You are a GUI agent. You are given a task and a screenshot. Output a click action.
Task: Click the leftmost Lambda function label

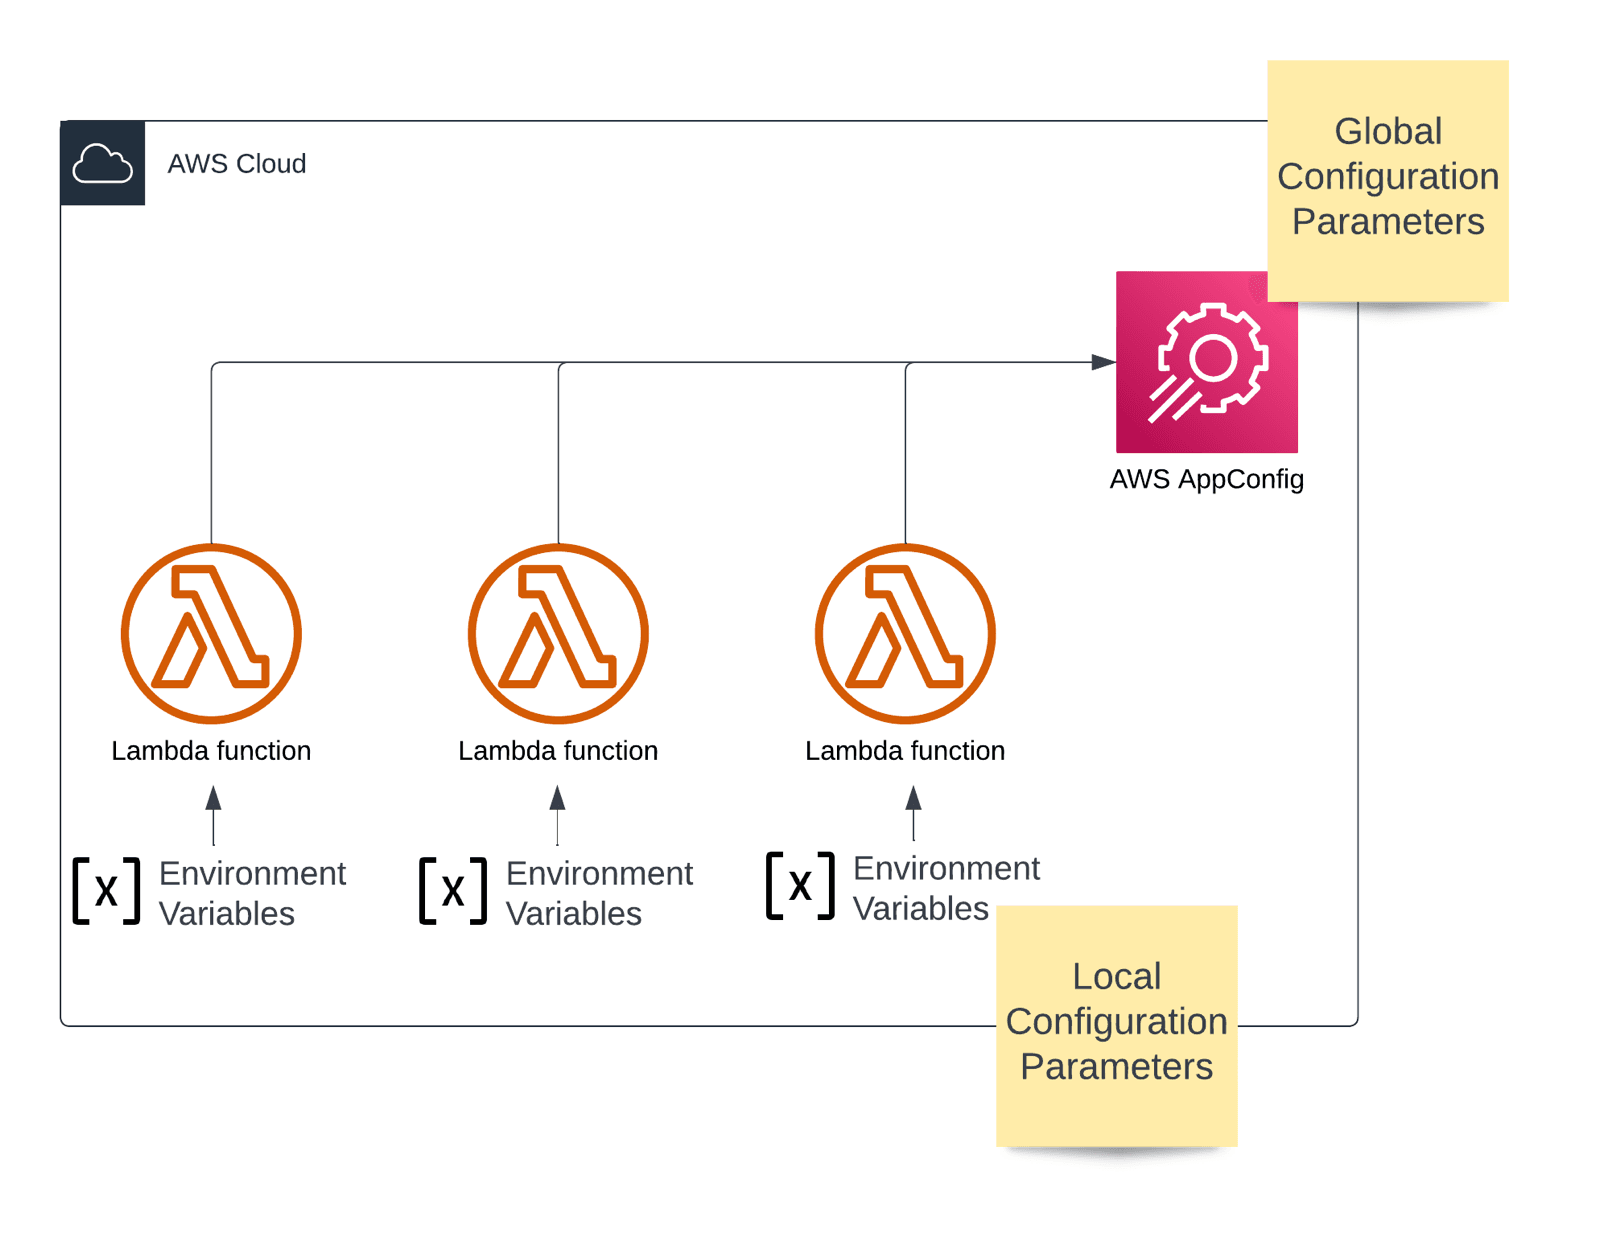pos(211,751)
